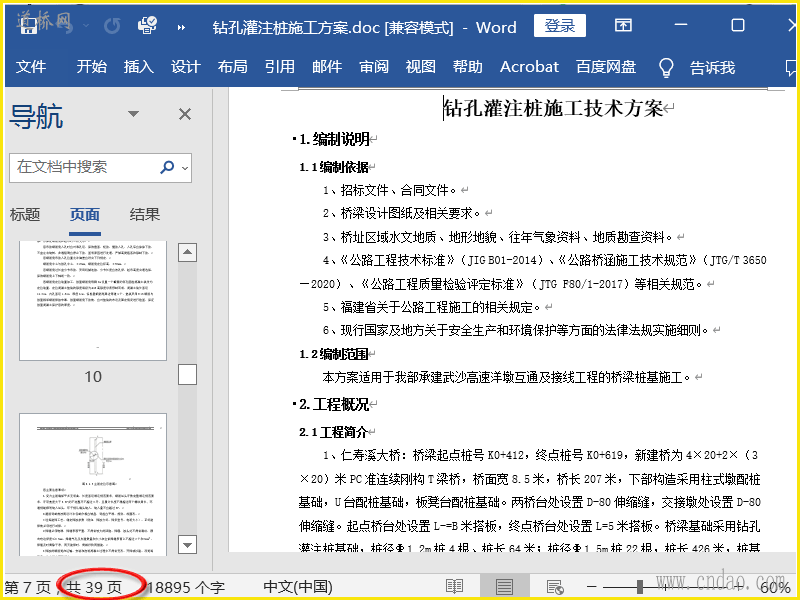Switch to the 标题 navigation tab
This screenshot has height=600, width=800.
pyautogui.click(x=25, y=214)
